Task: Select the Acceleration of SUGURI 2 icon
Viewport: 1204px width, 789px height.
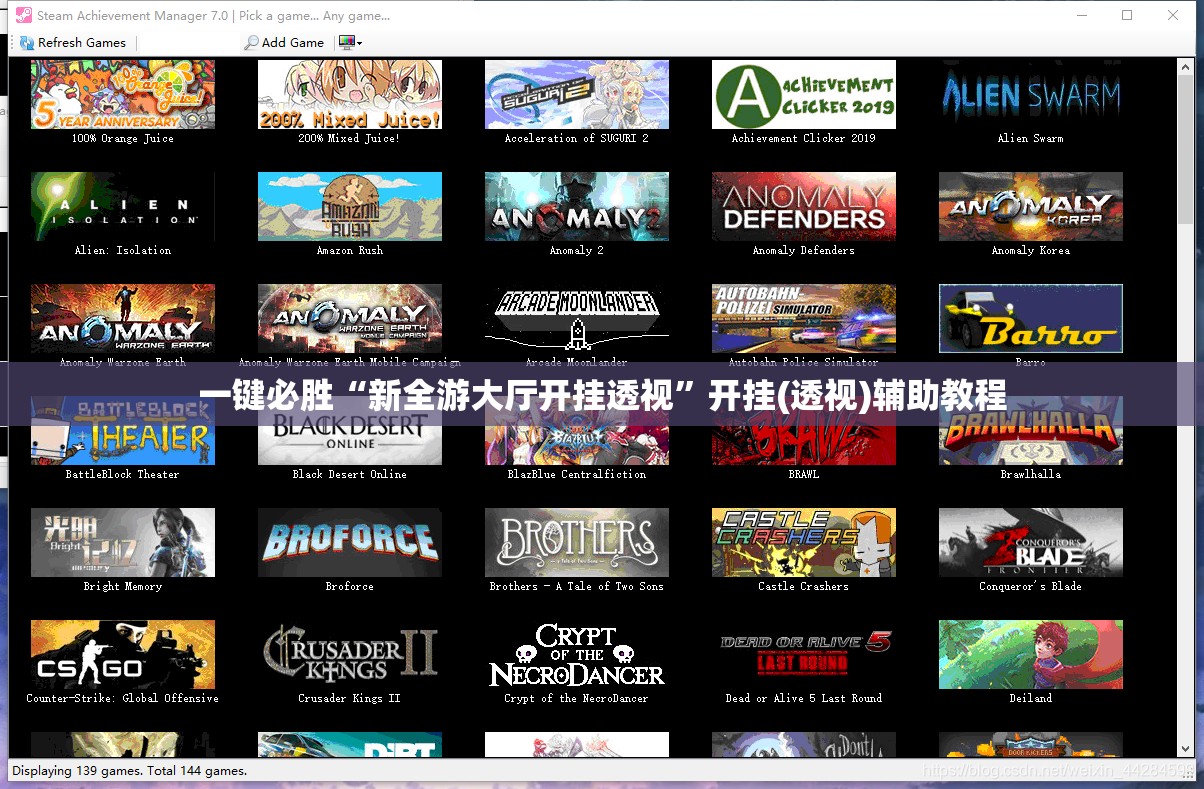Action: point(577,94)
